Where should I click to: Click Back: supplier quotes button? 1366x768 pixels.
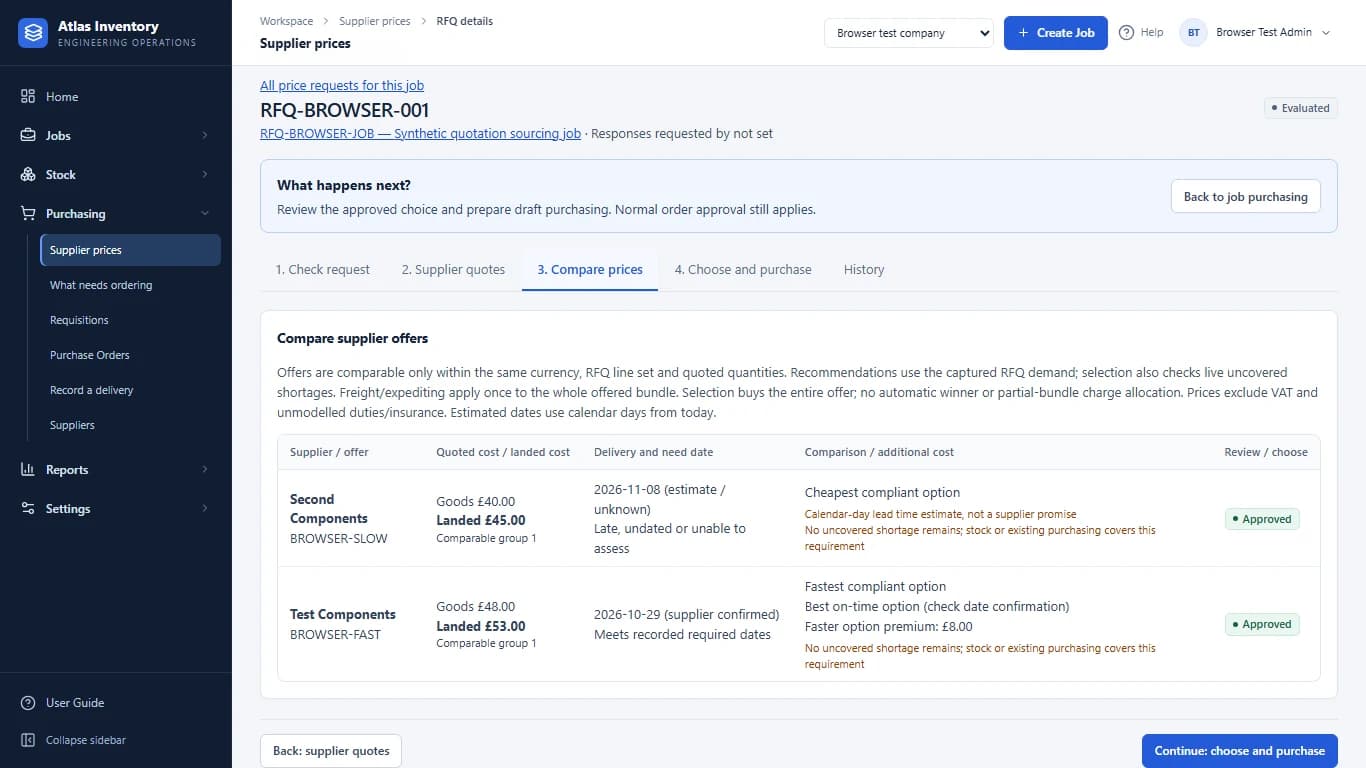coord(331,751)
